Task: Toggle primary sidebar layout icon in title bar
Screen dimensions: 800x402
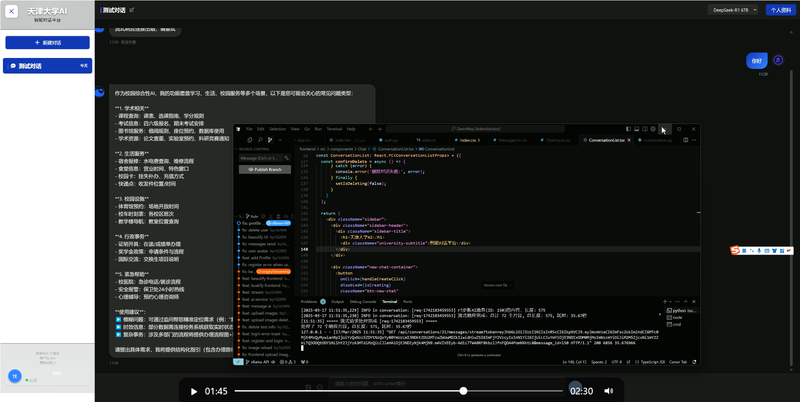Action: (629, 129)
